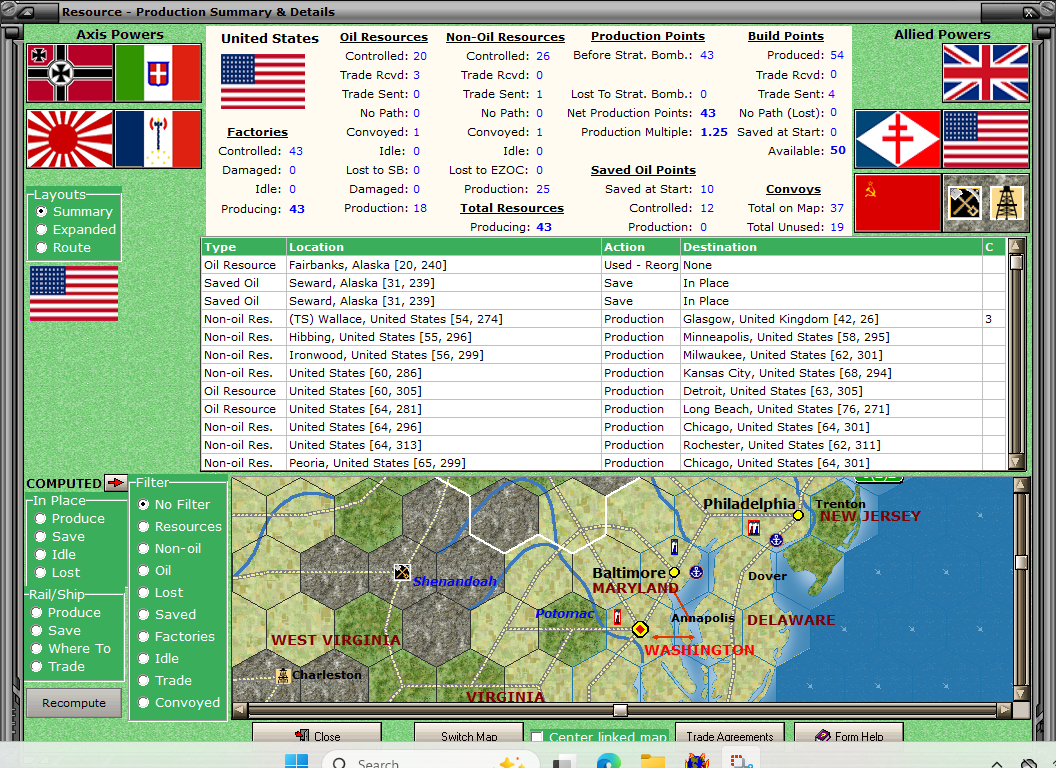
Task: Sort table by C column header
Action: pyautogui.click(x=994, y=247)
